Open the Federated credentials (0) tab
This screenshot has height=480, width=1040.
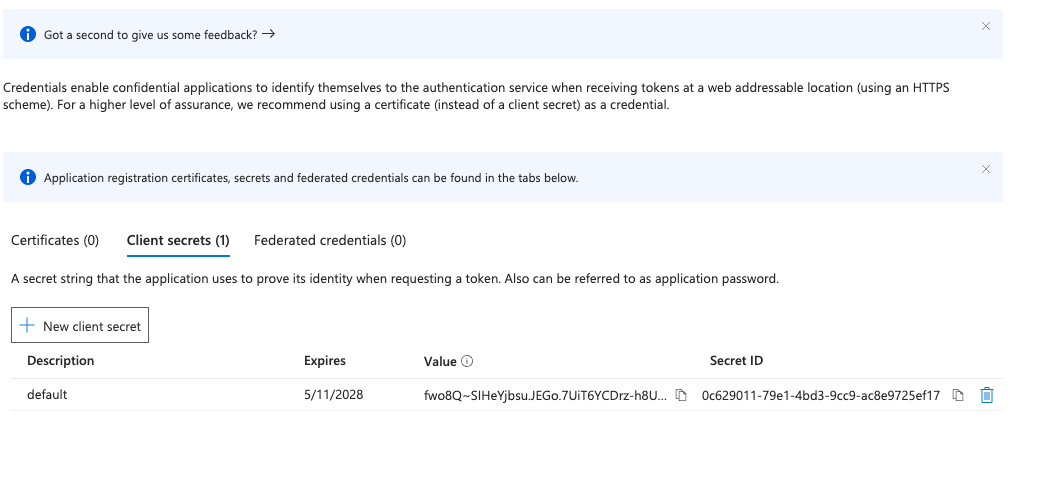pos(330,240)
